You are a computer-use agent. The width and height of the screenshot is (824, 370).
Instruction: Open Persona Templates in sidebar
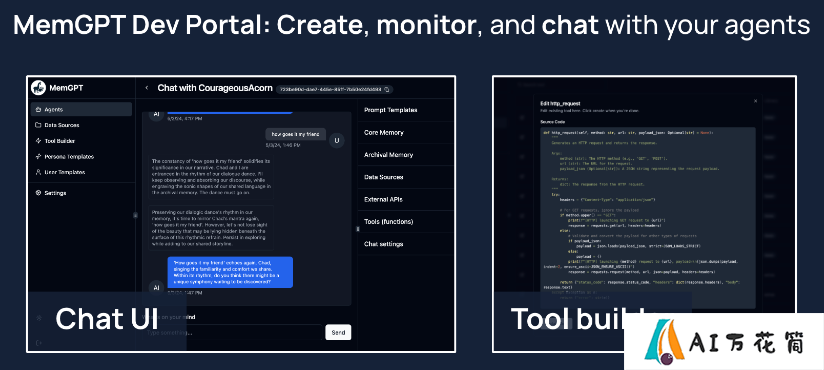click(x=81, y=157)
